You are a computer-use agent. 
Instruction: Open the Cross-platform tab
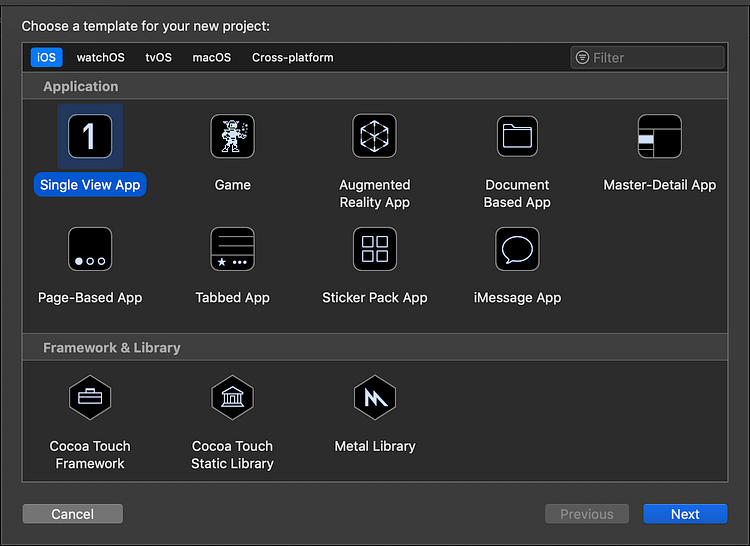(x=293, y=57)
